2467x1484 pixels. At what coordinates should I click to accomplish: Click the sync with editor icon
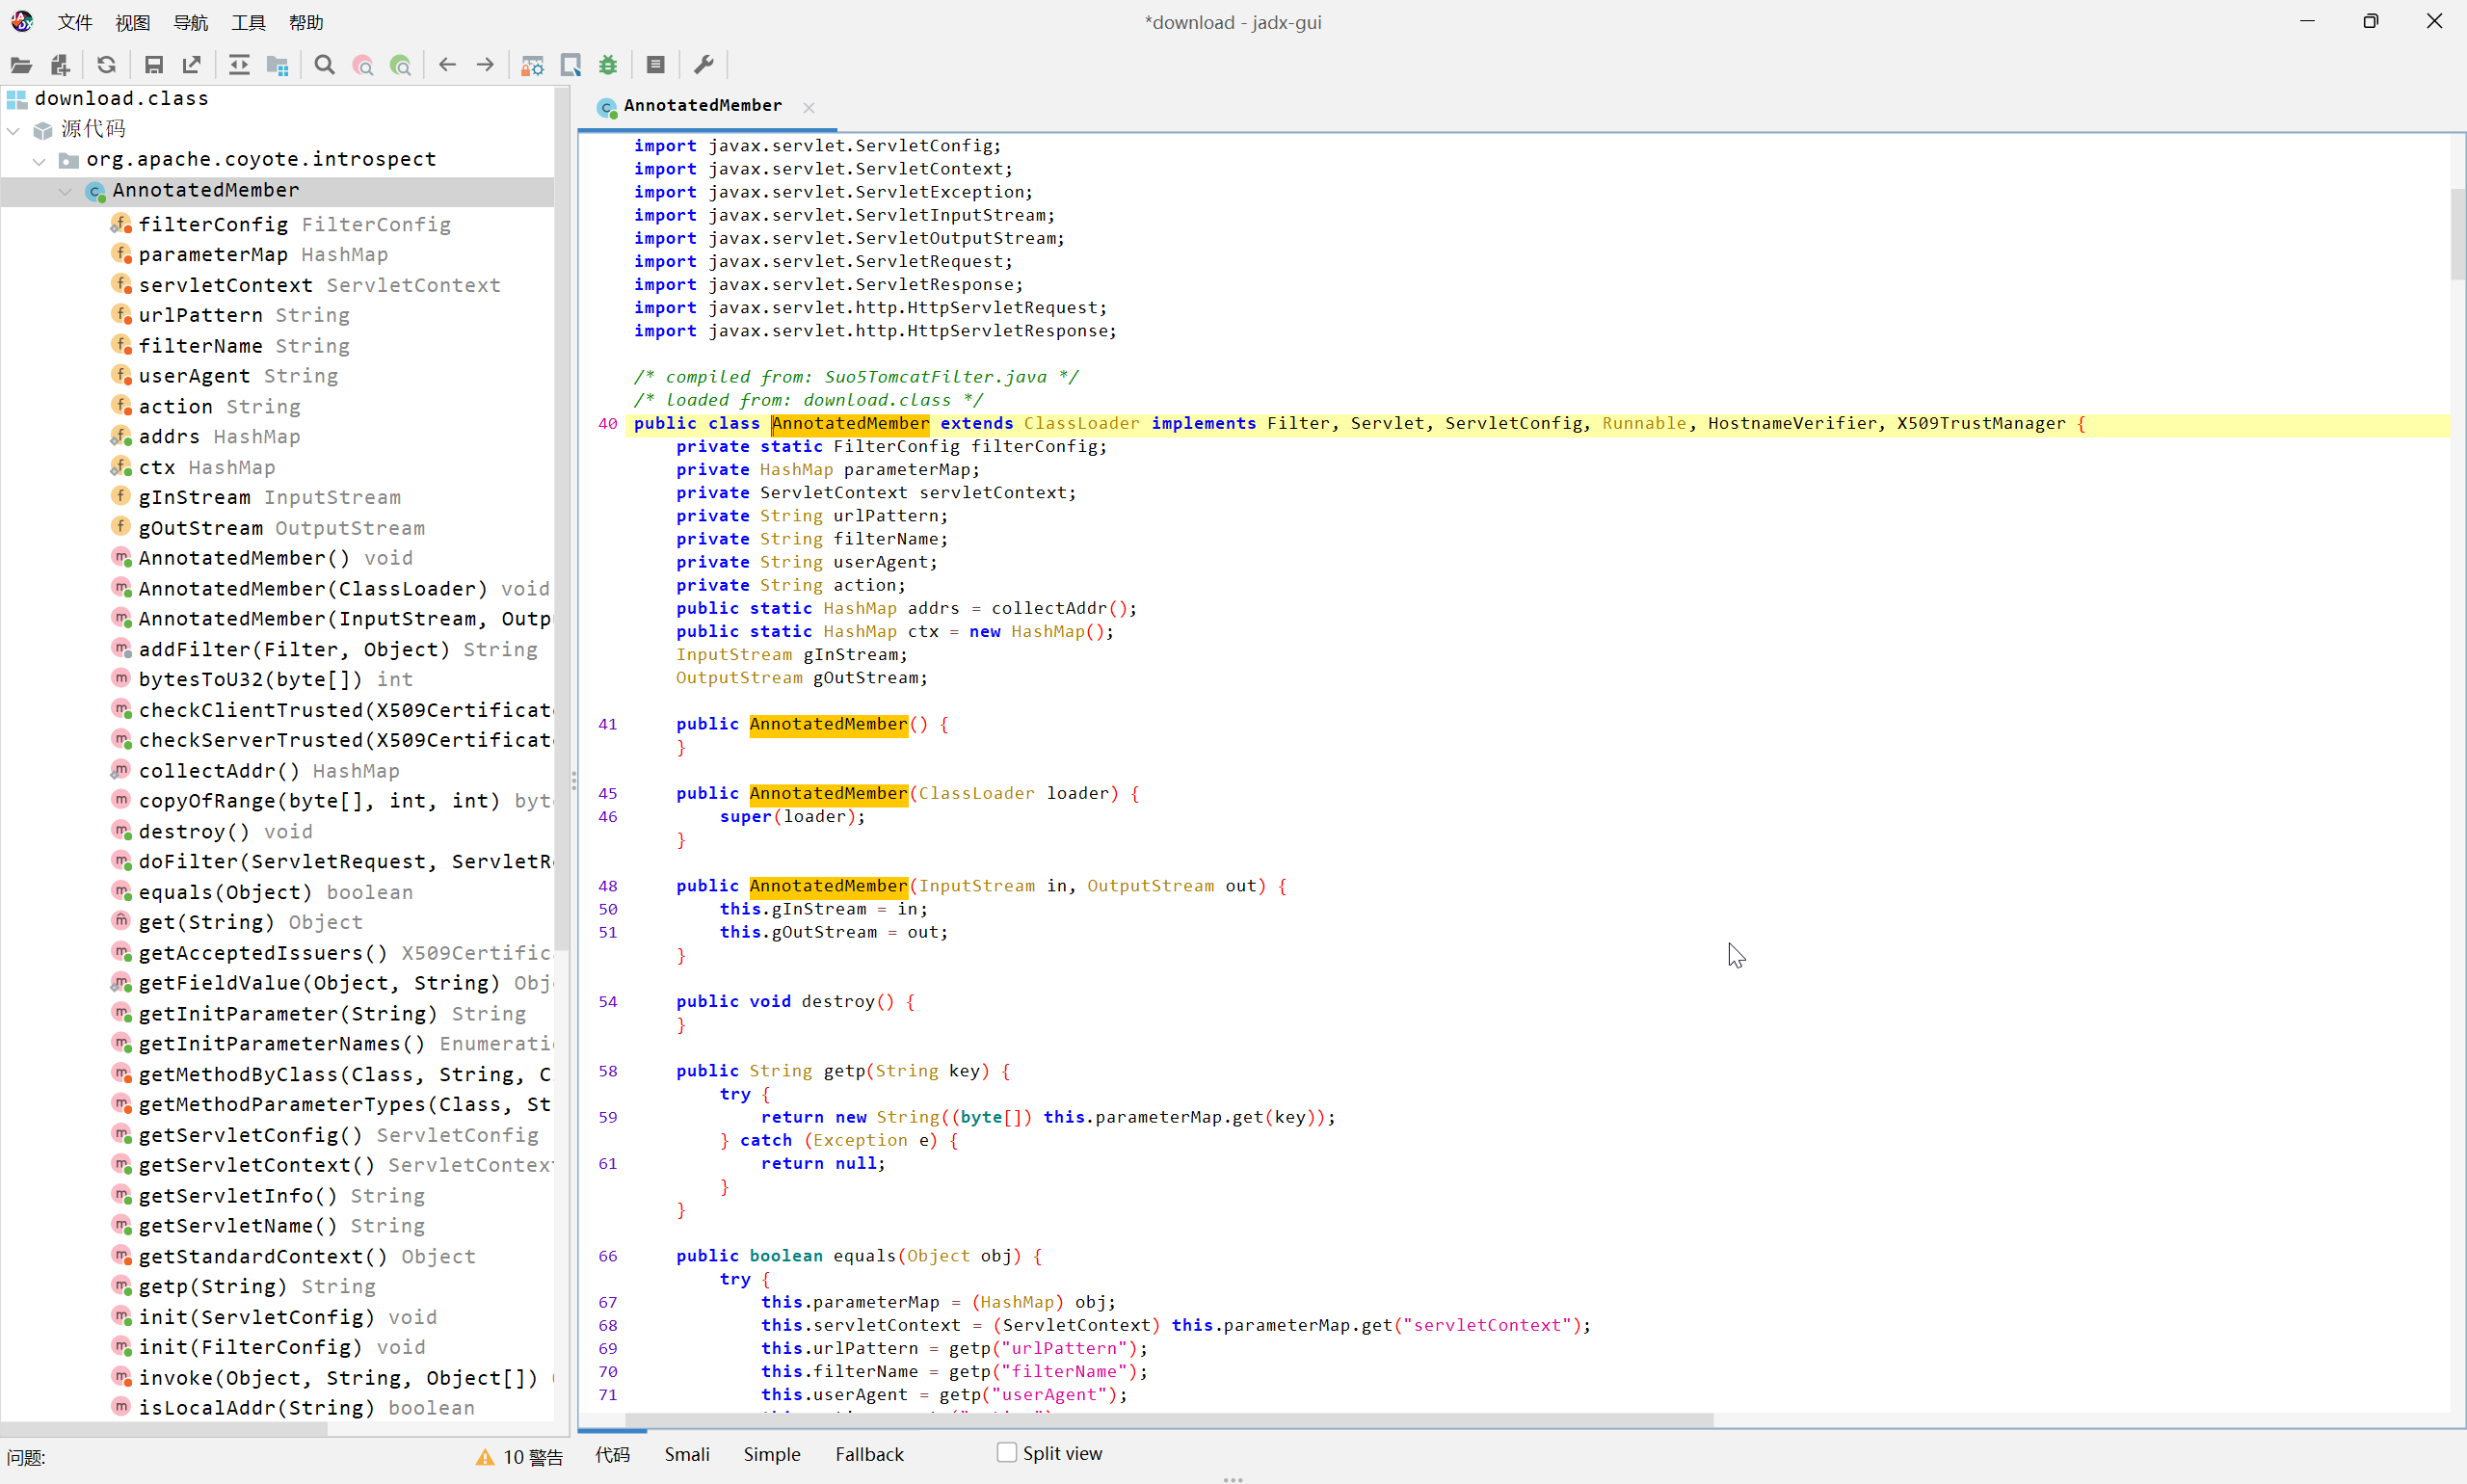[x=239, y=65]
